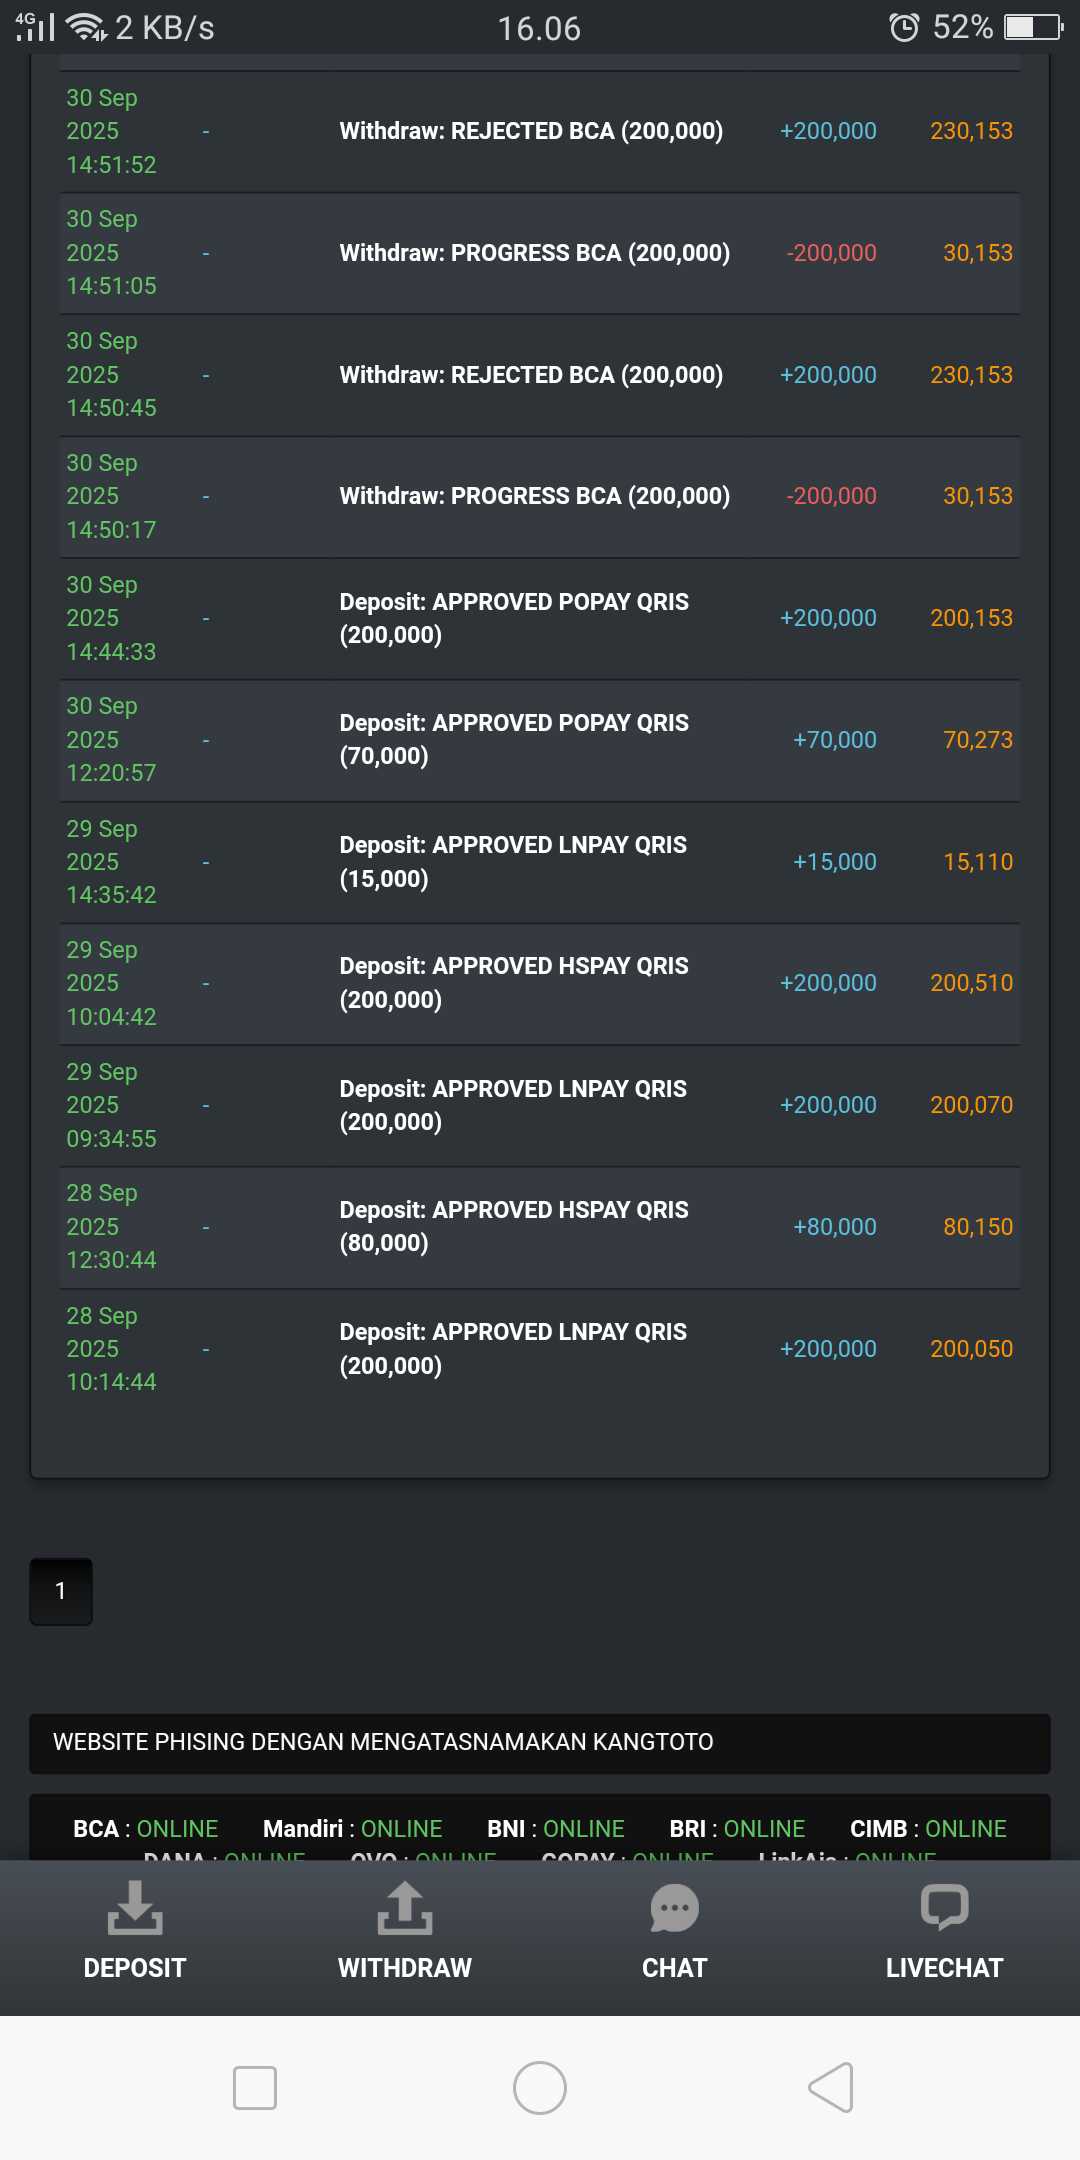Tap the Deposit download icon
This screenshot has height=2160, width=1080.
(135, 1907)
